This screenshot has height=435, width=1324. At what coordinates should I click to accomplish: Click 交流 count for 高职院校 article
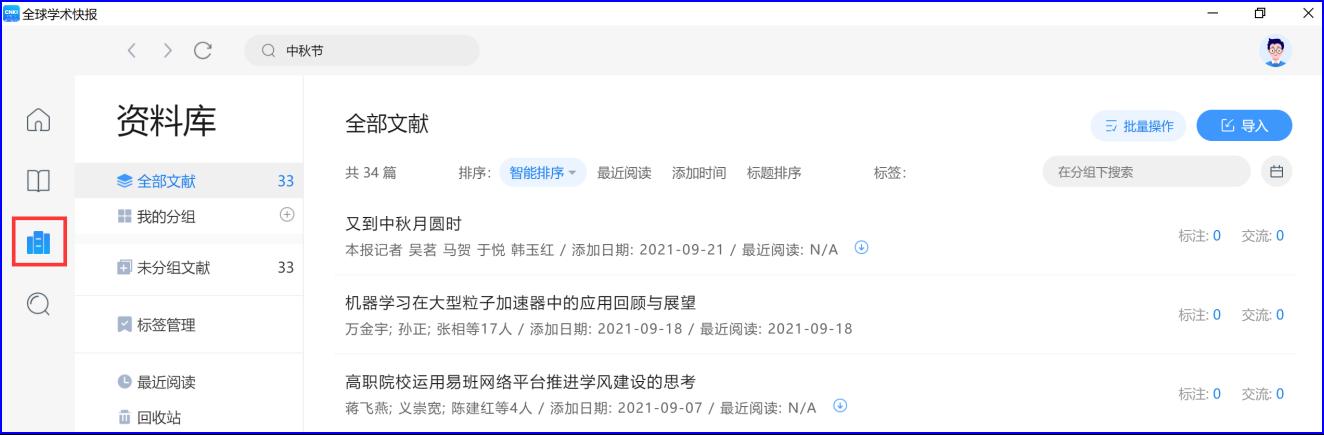click(1263, 394)
